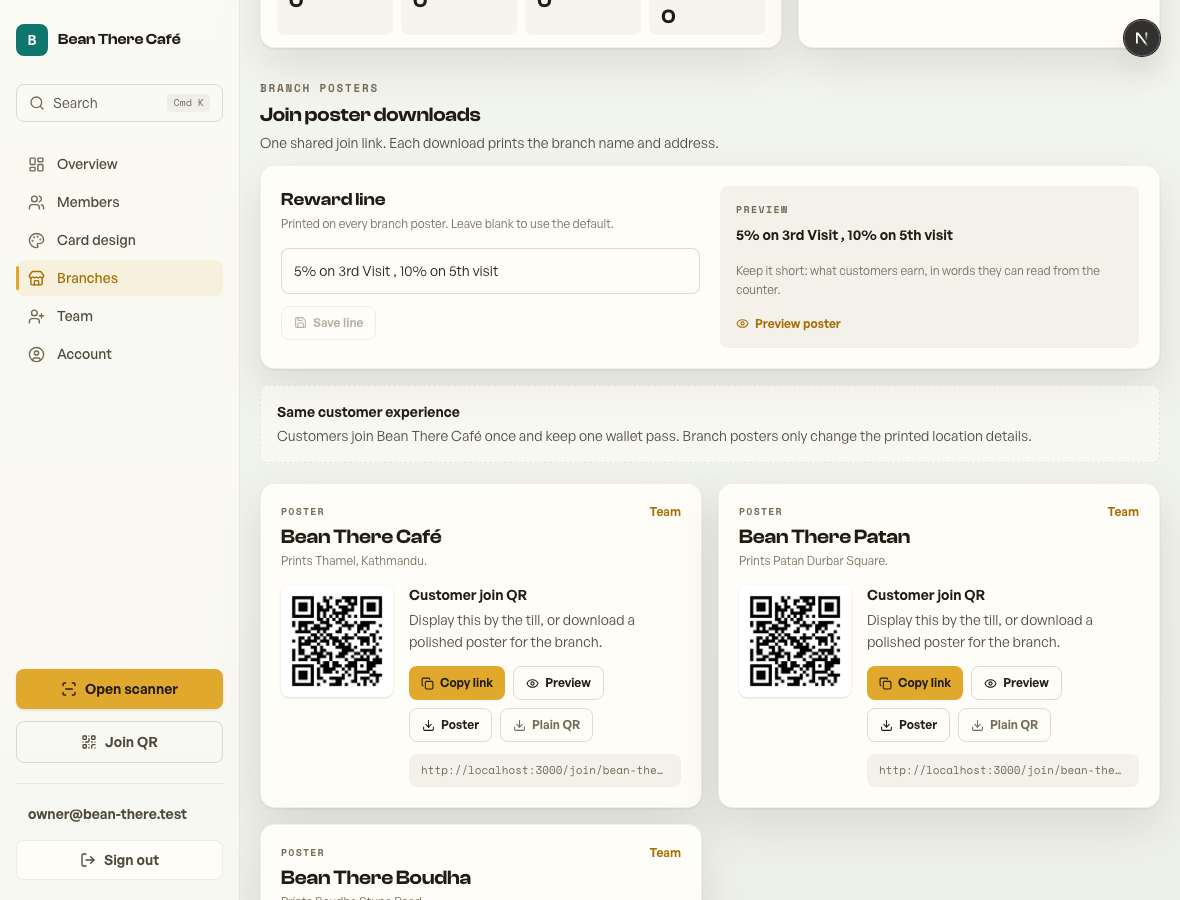Click download icon on Bean There Patan Poster
The width and height of the screenshot is (1180, 900).
coord(887,725)
